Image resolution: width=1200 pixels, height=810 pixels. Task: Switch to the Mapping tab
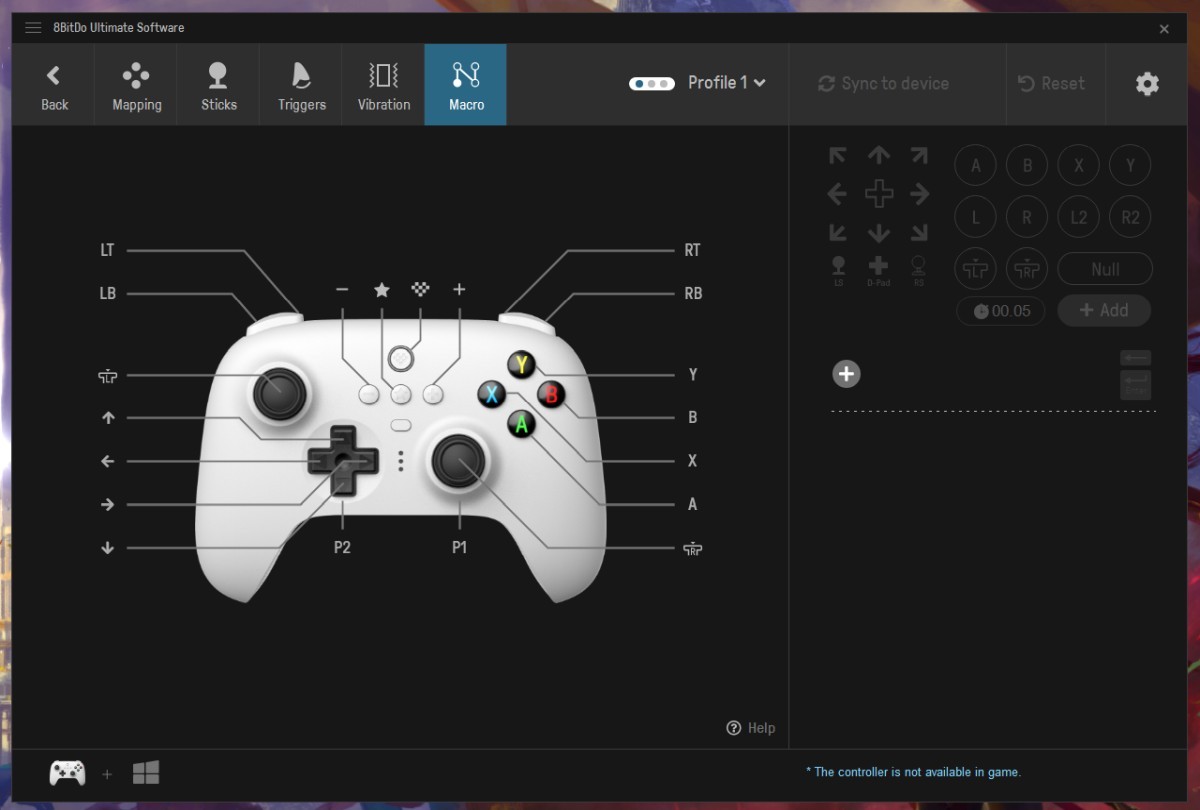pos(137,85)
